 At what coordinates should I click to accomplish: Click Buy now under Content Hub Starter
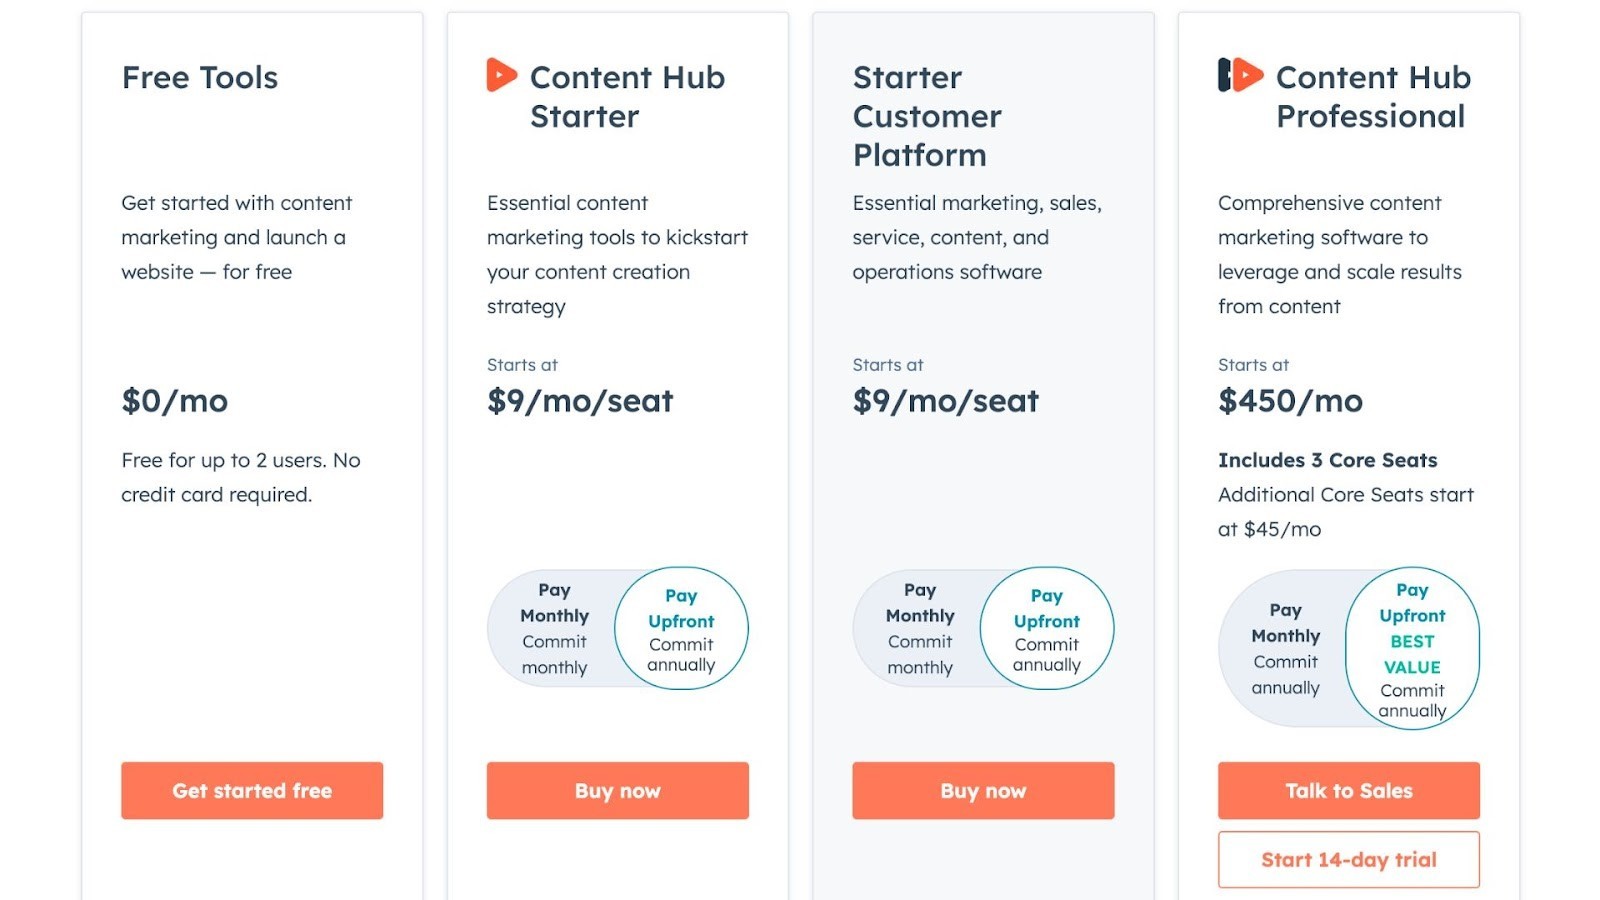click(616, 790)
